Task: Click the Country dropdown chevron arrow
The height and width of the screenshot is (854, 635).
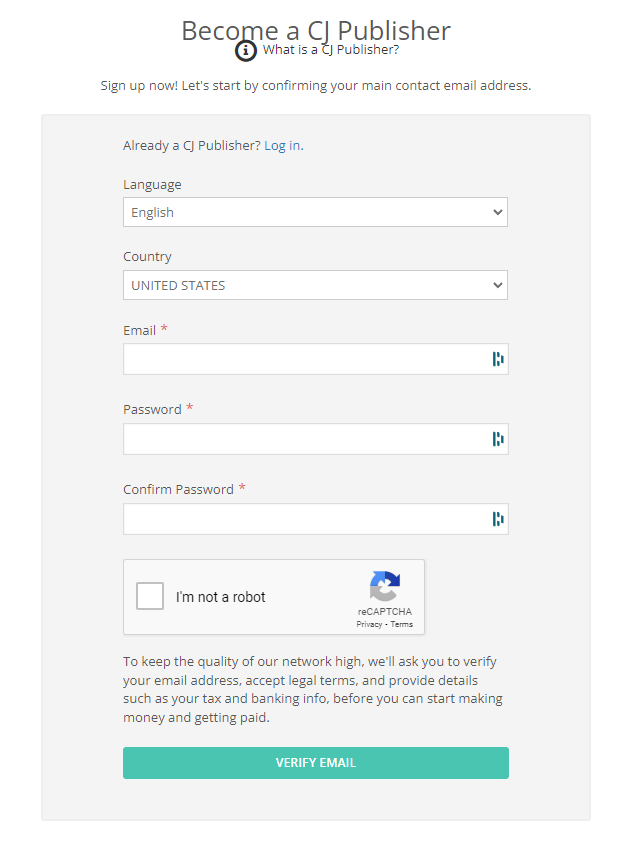Action: click(x=497, y=285)
